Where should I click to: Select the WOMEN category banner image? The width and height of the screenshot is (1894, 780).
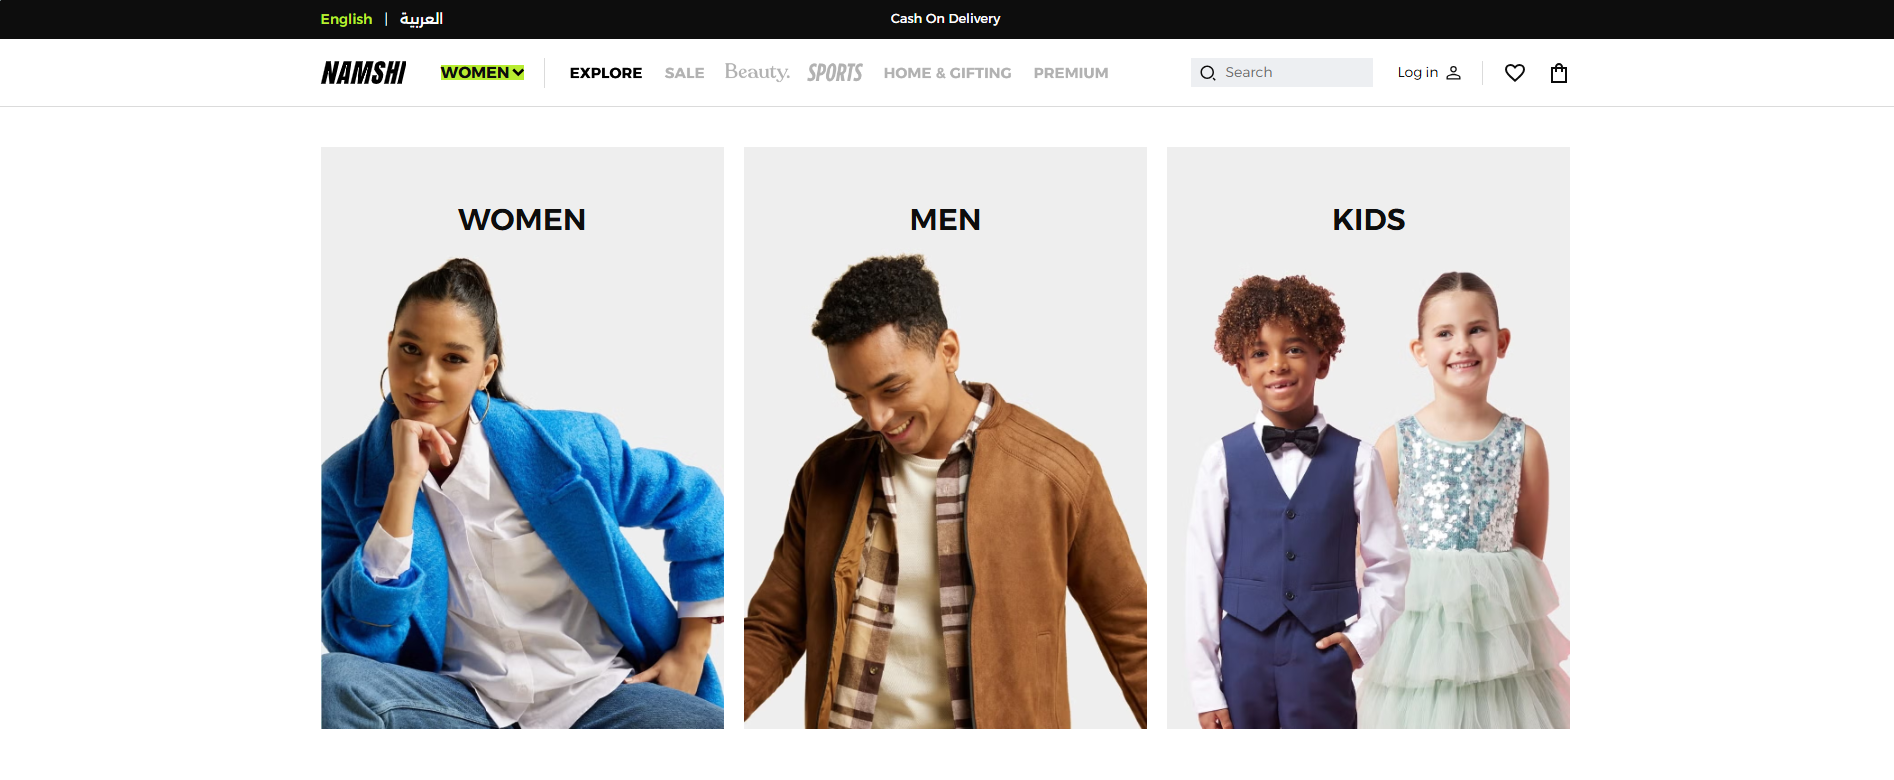(x=522, y=438)
